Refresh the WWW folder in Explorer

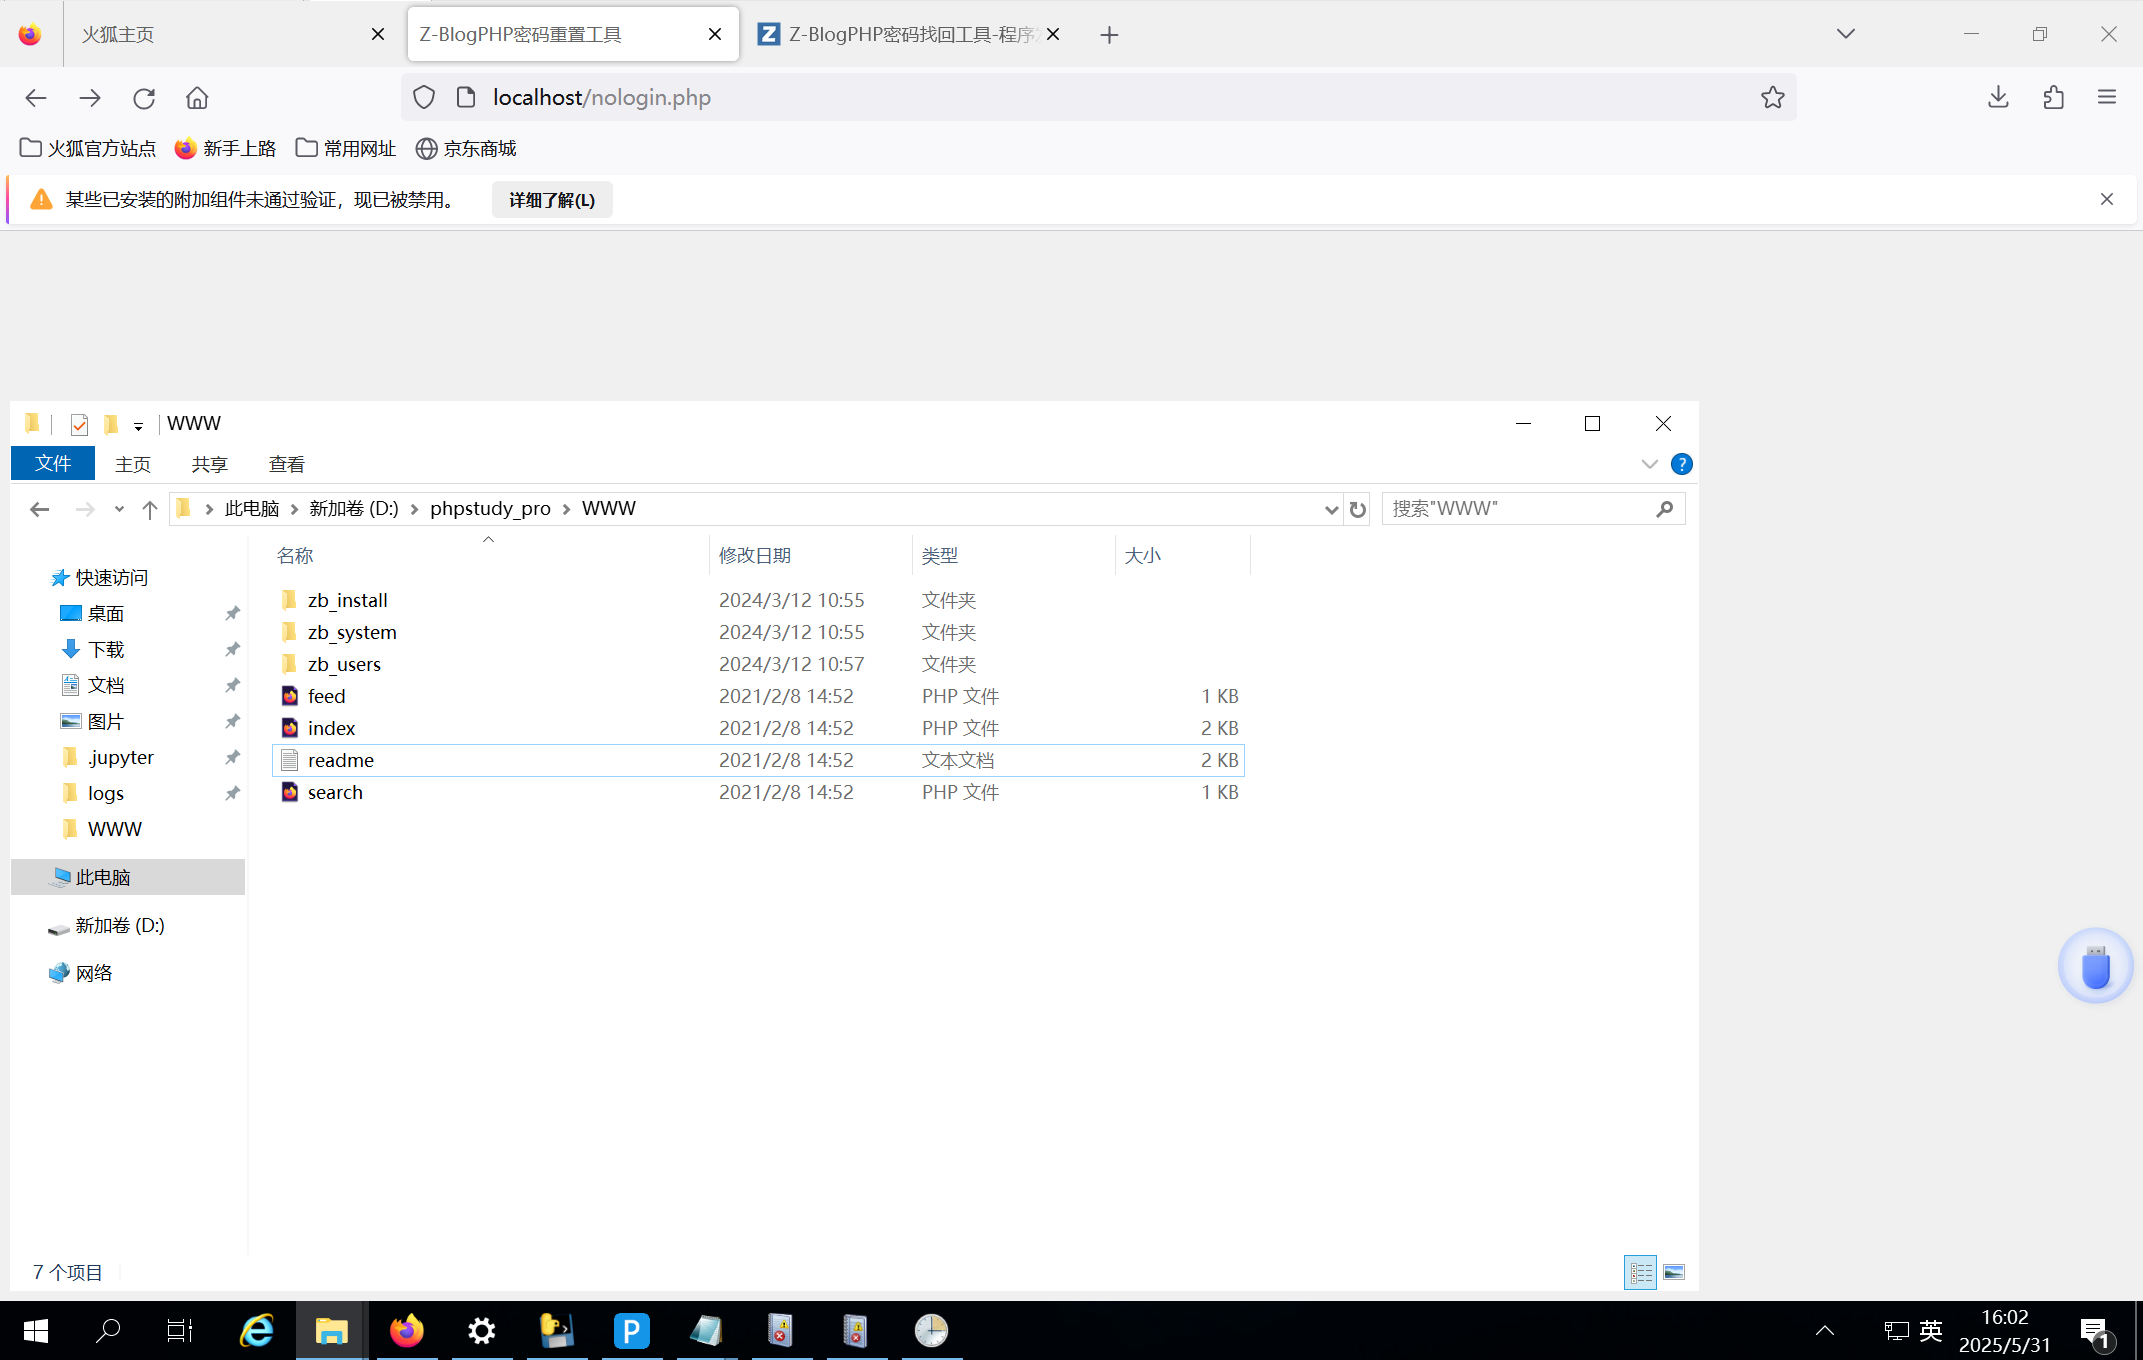coord(1357,509)
